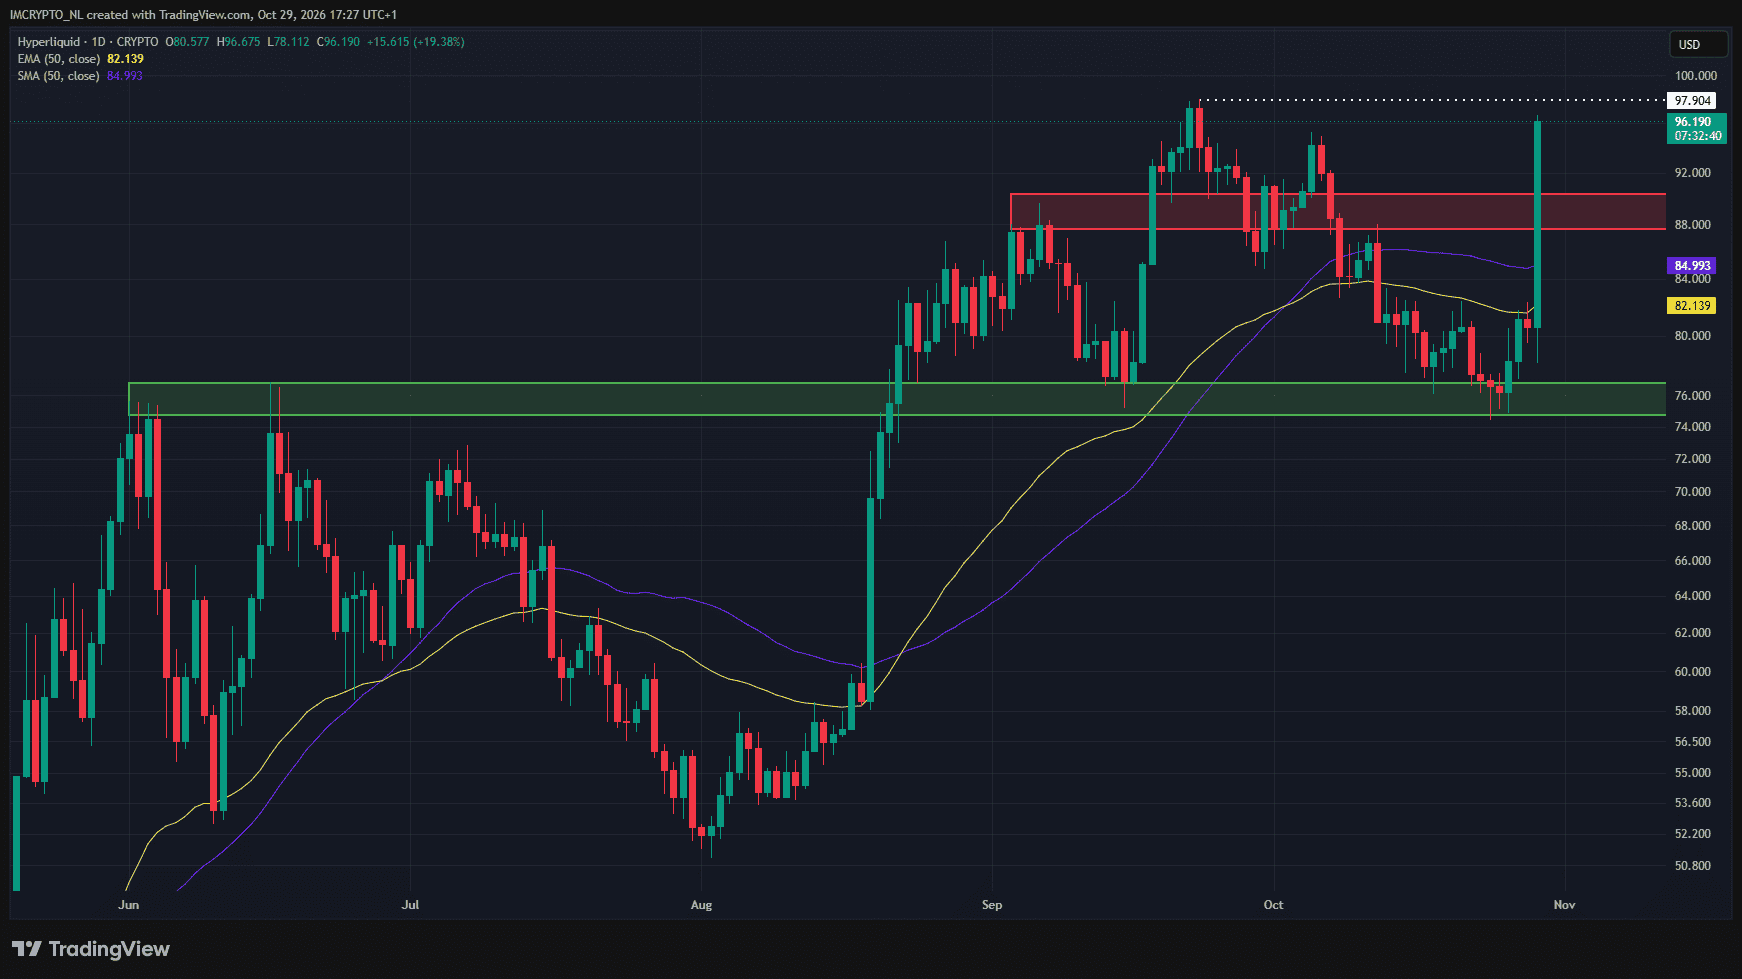Click the SMA (50, close) indicator label

(x=58, y=76)
